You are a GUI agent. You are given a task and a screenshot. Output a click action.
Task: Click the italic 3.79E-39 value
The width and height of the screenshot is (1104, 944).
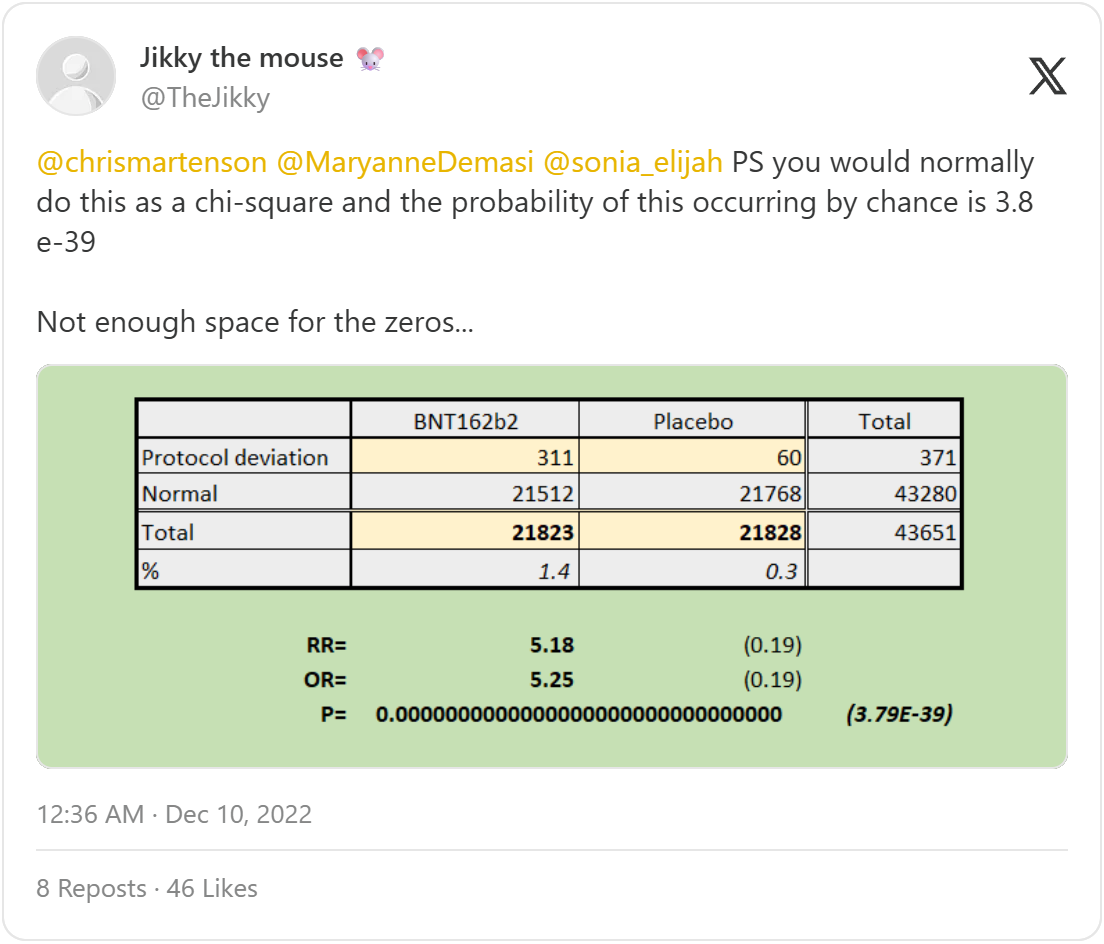point(897,715)
